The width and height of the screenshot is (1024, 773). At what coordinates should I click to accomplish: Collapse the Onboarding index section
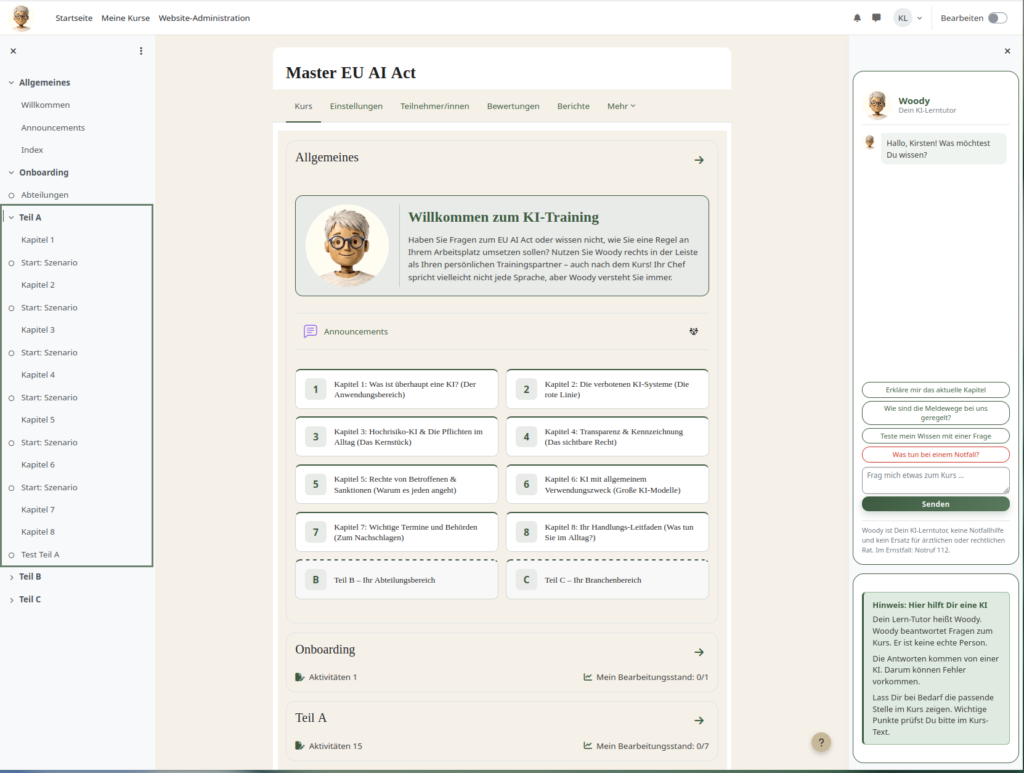click(11, 172)
